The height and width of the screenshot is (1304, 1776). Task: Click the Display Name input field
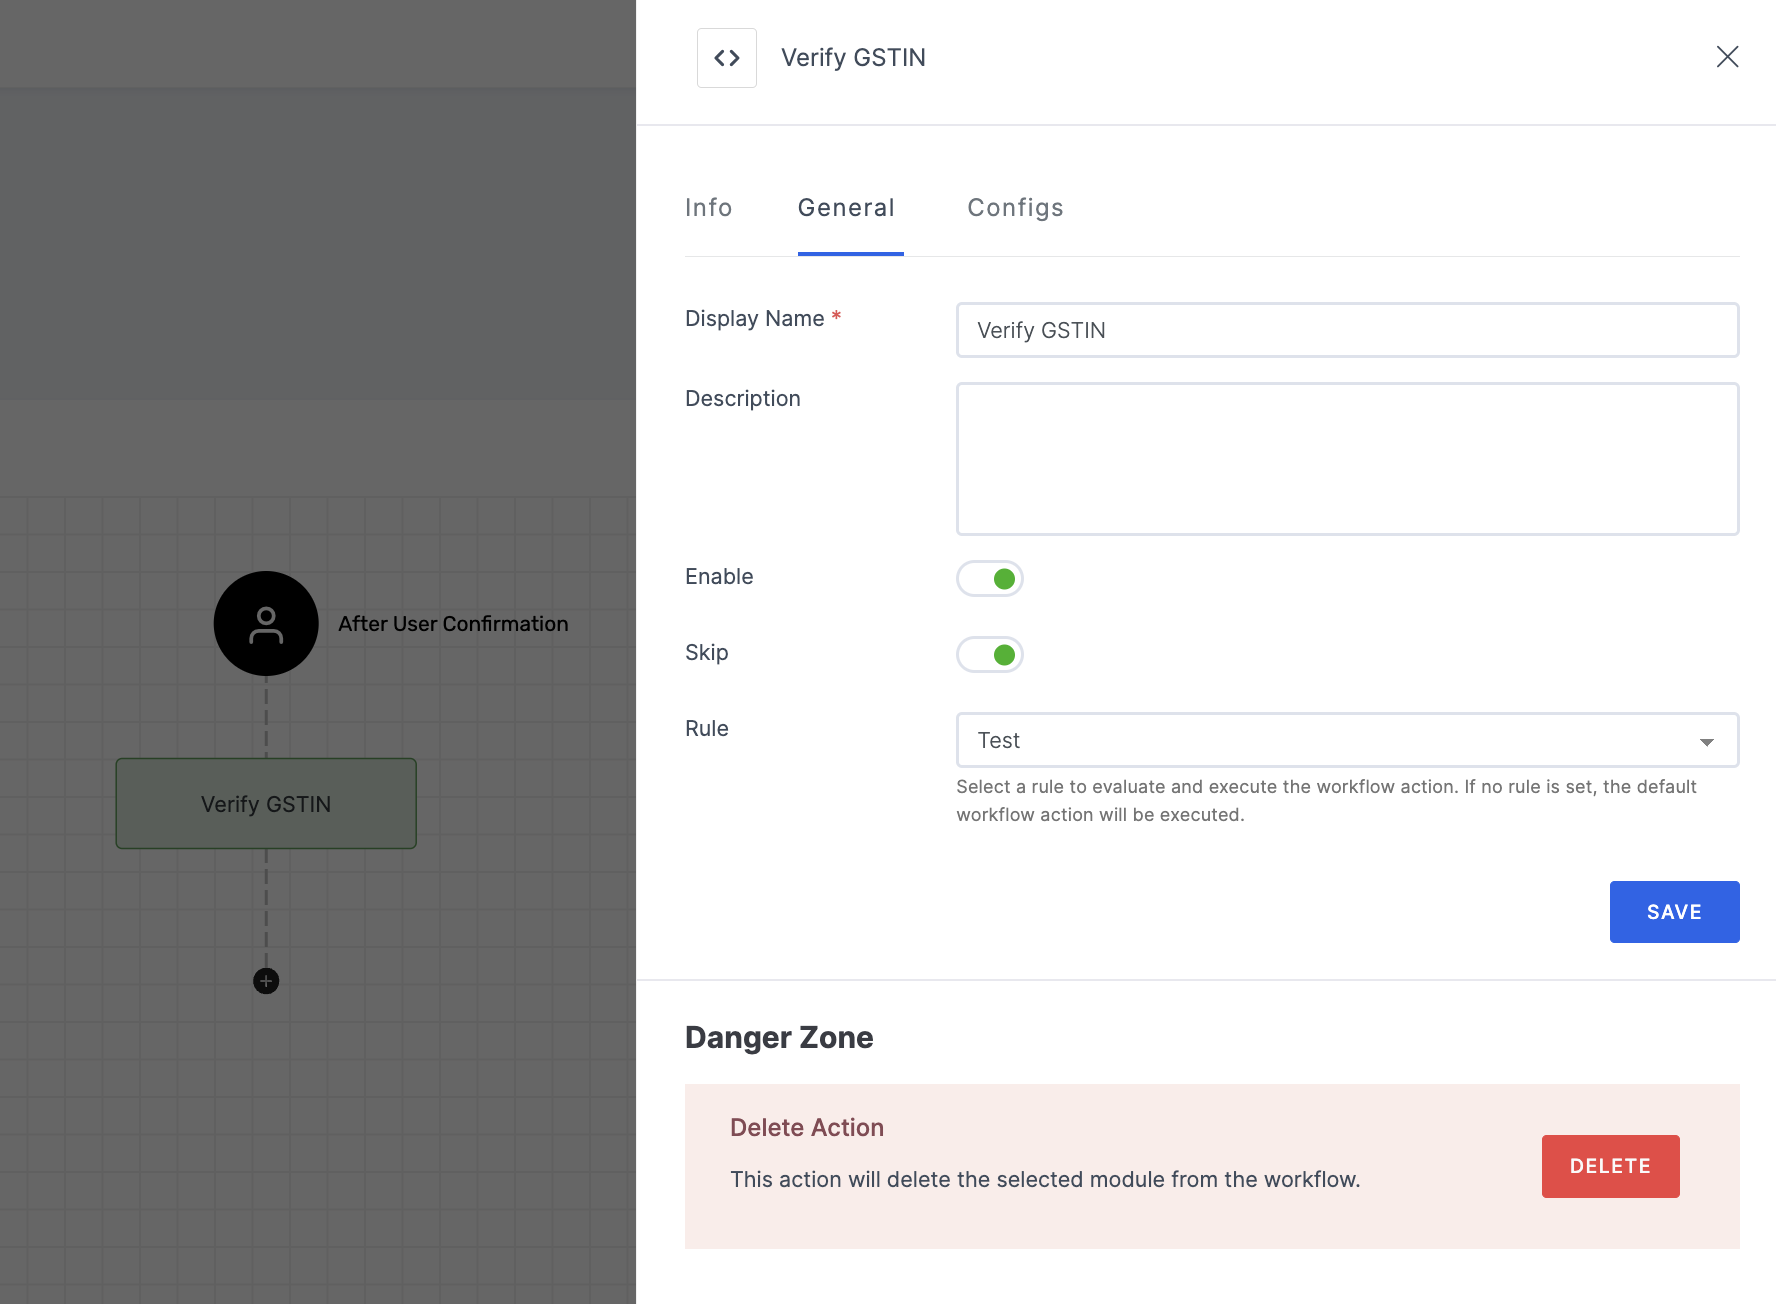click(1348, 330)
